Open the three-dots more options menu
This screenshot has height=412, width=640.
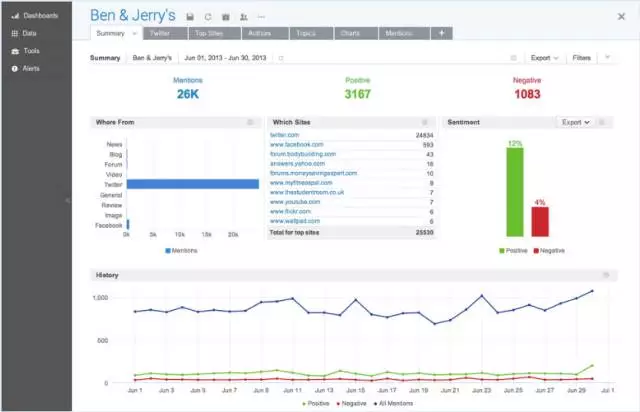click(x=261, y=17)
